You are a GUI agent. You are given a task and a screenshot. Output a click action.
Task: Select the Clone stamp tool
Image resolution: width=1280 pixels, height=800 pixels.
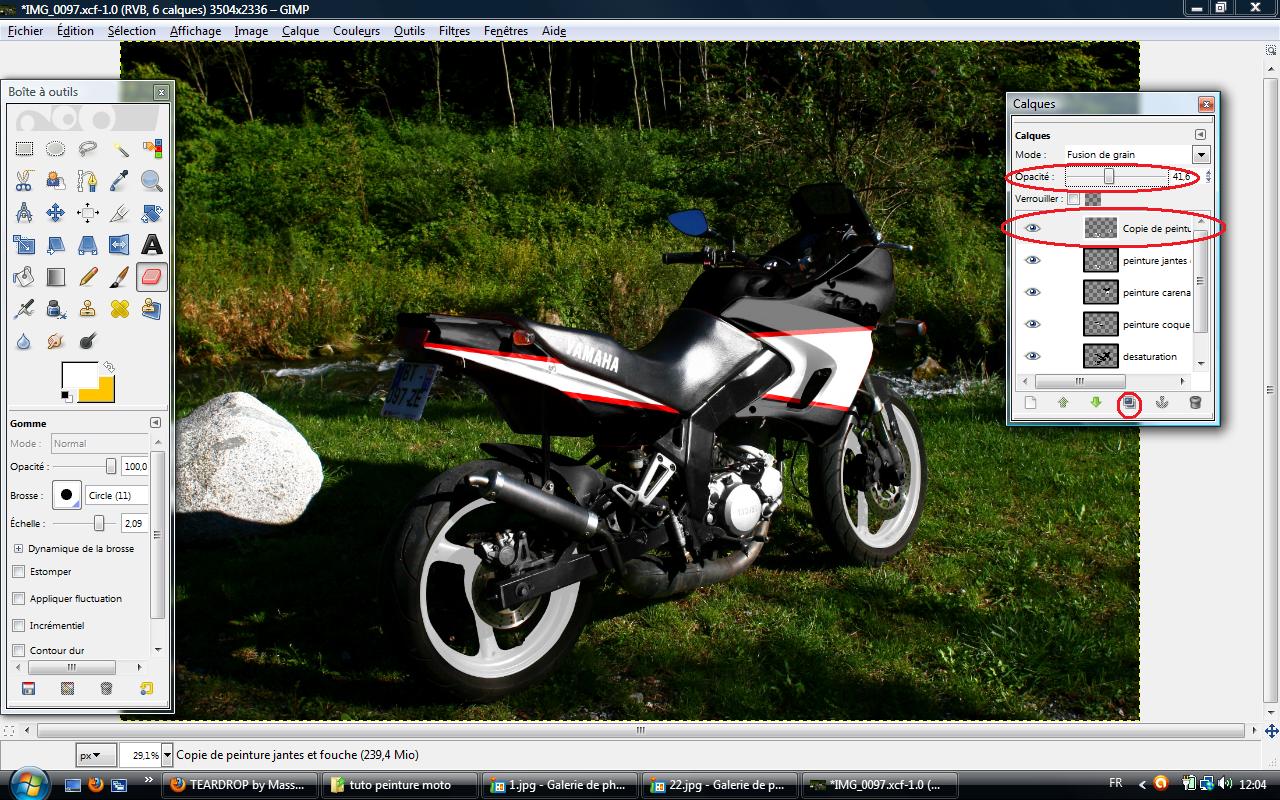click(88, 309)
